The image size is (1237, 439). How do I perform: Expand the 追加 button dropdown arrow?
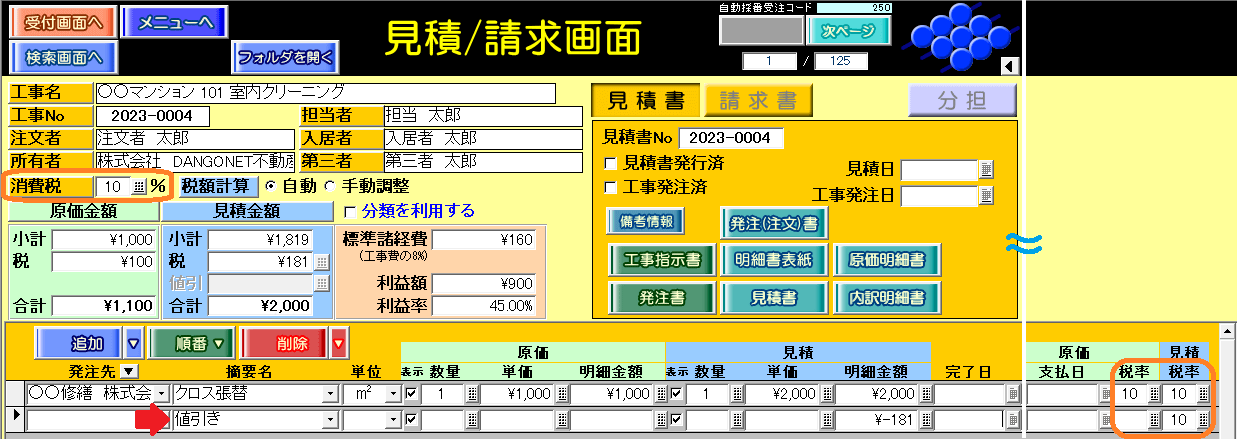point(134,344)
